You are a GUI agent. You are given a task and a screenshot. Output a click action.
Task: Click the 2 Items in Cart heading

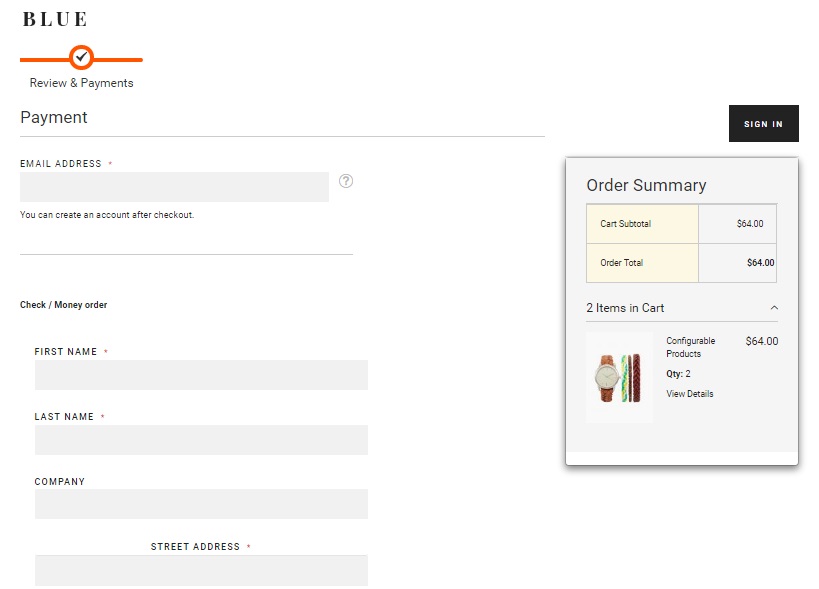(625, 308)
